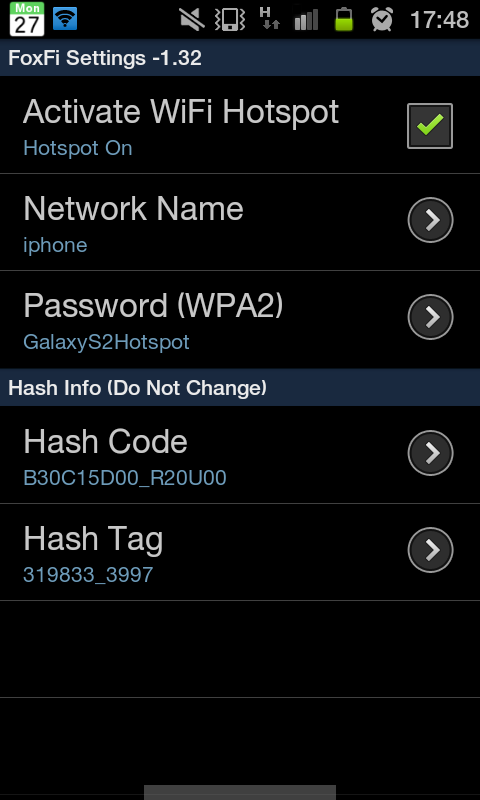Select the Password (WPA2) setting row
Screen dimensions: 480x800
(x=240, y=319)
